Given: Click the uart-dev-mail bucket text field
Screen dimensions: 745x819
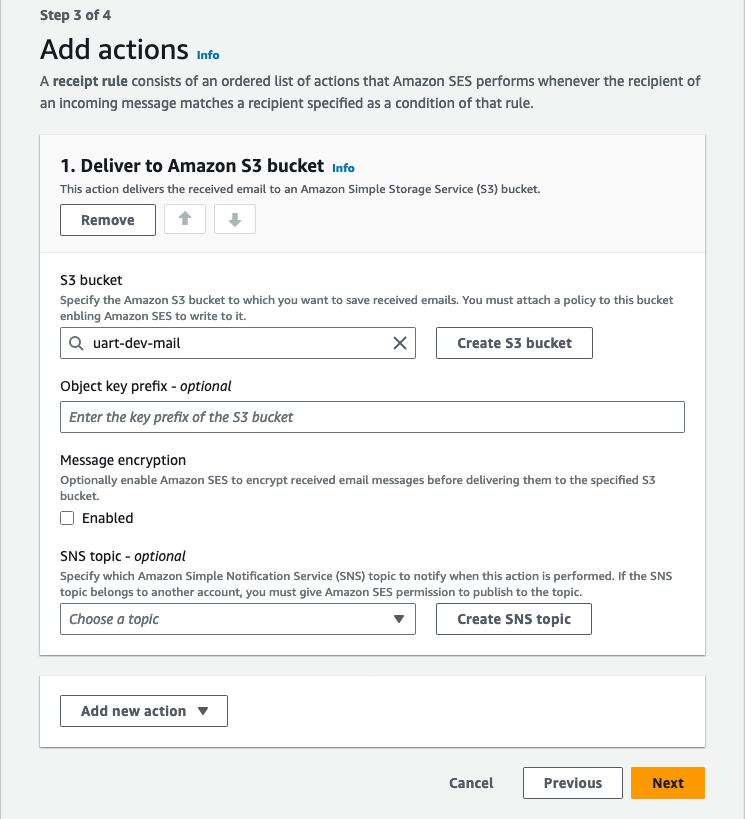Looking at the screenshot, I should 230,343.
